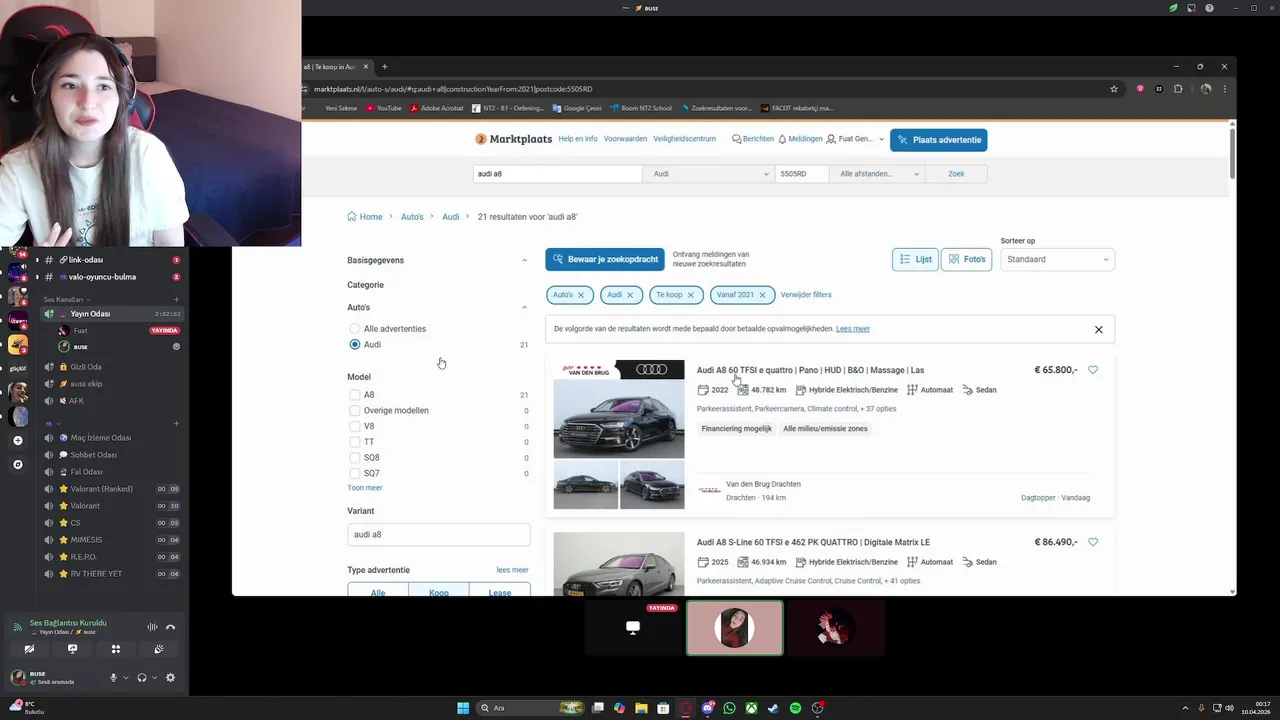Open Discord soundboard button
The width and height of the screenshot is (1280, 720).
click(159, 649)
